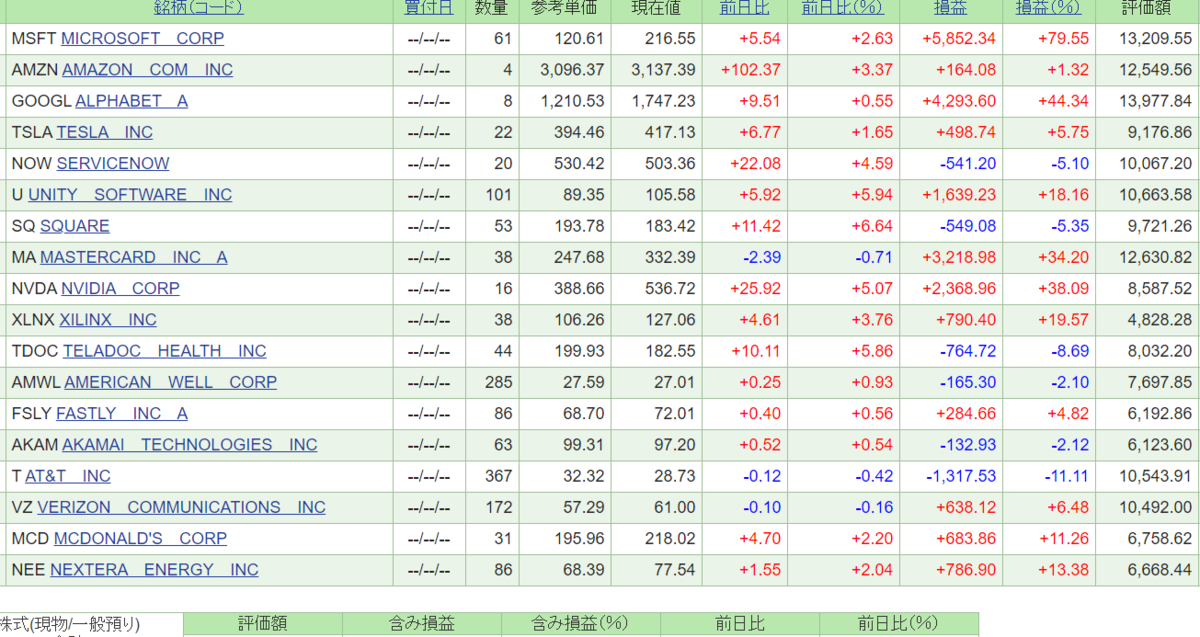Select XLNX reference price 106.26
Screen dimensions: 1200x637
coord(579,320)
